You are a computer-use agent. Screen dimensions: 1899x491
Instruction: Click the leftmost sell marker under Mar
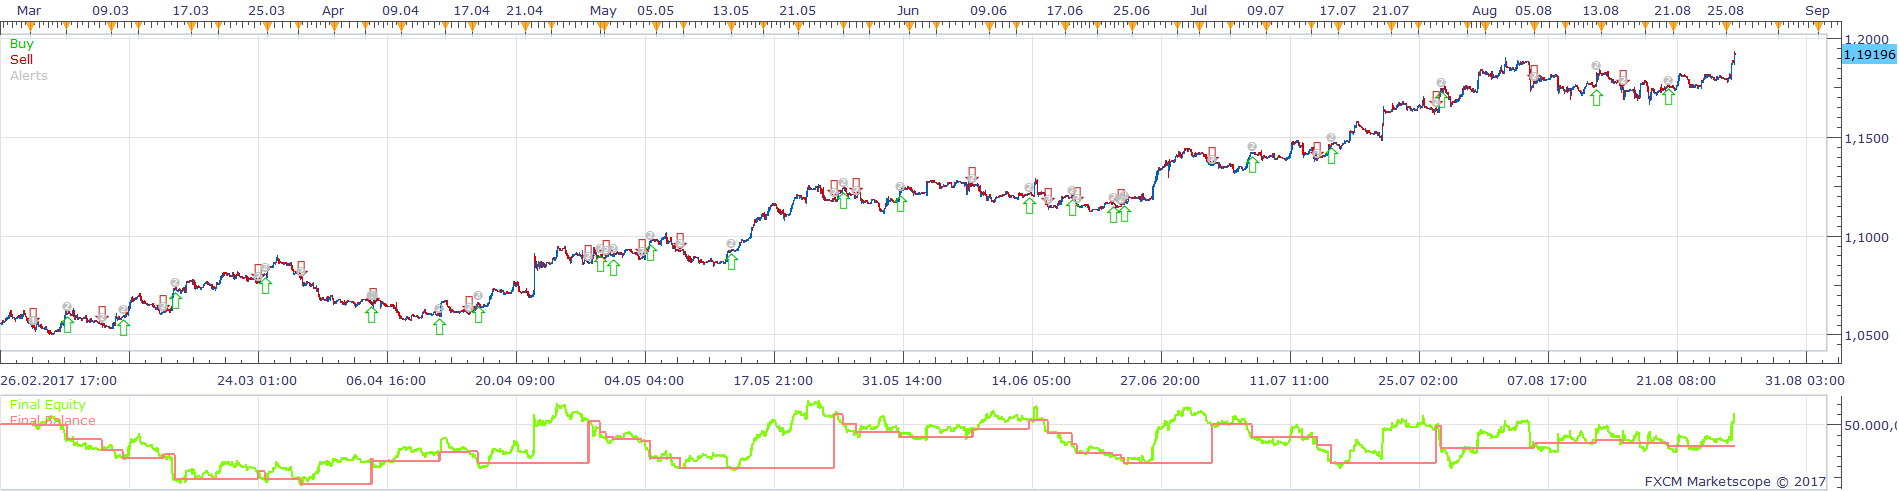(x=33, y=315)
